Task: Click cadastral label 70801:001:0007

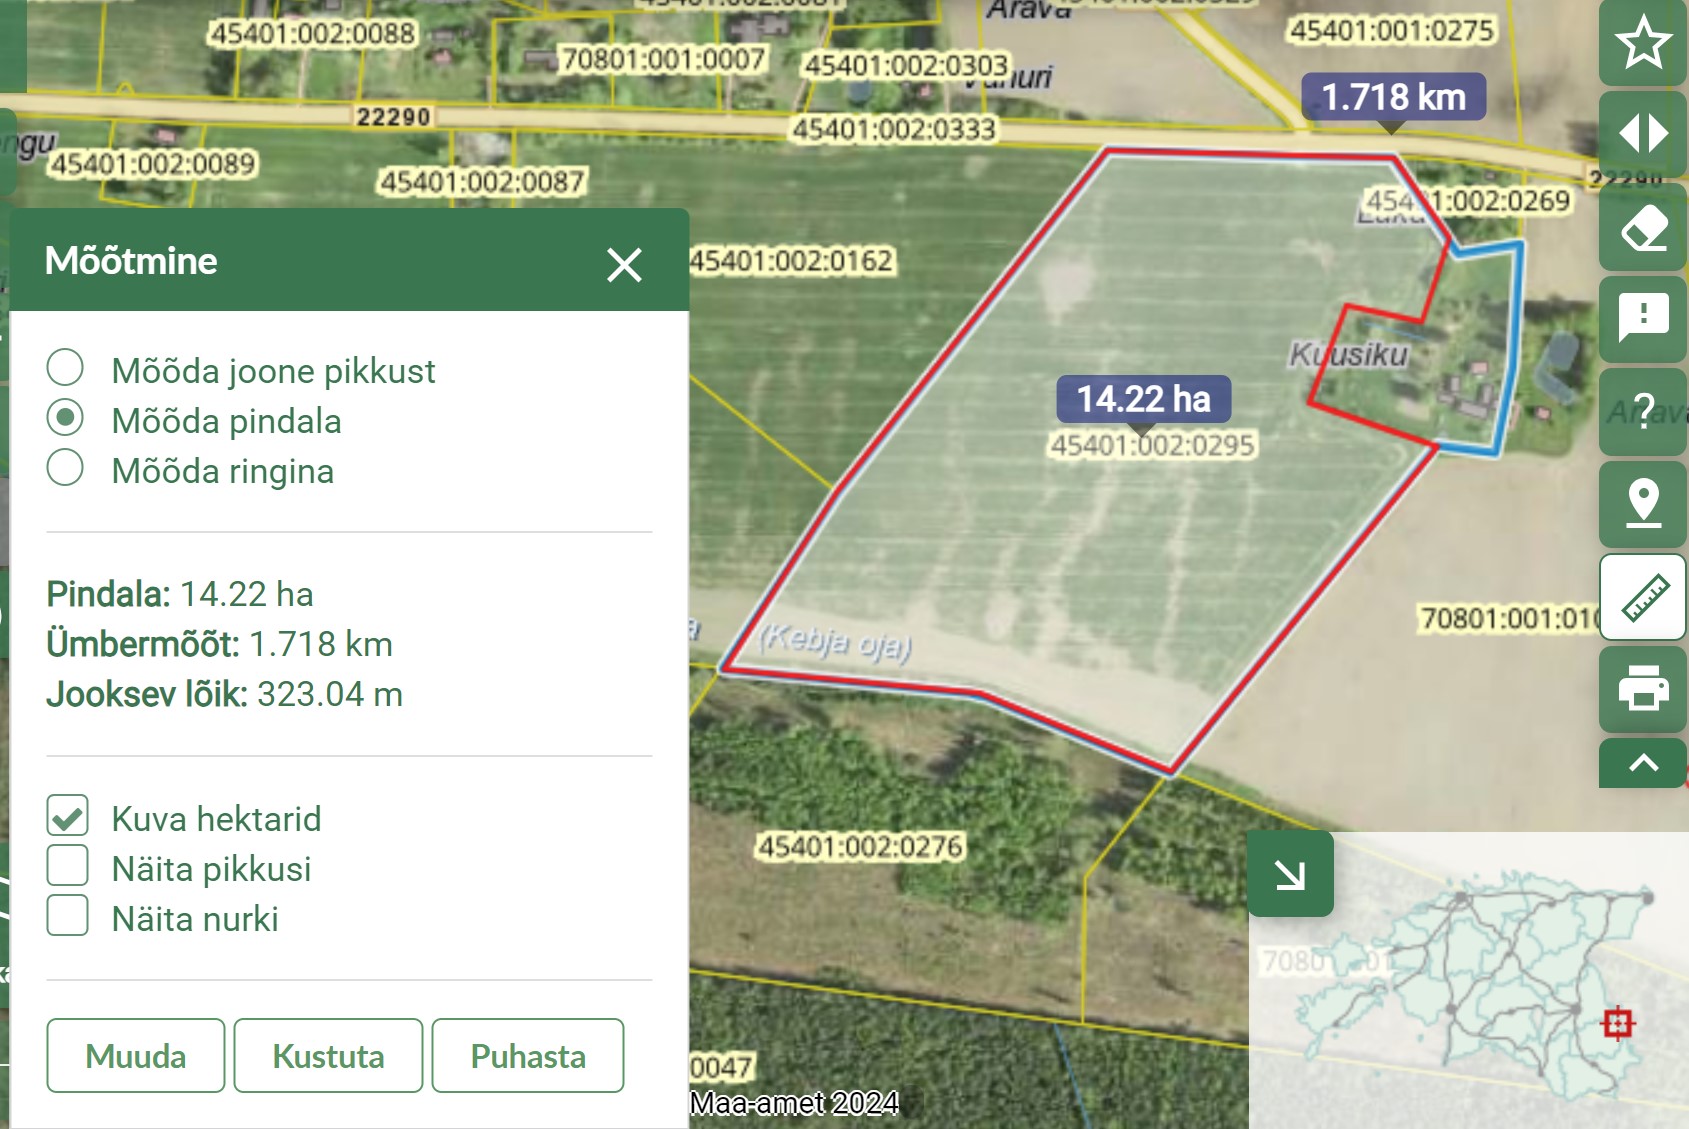Action: point(663,59)
